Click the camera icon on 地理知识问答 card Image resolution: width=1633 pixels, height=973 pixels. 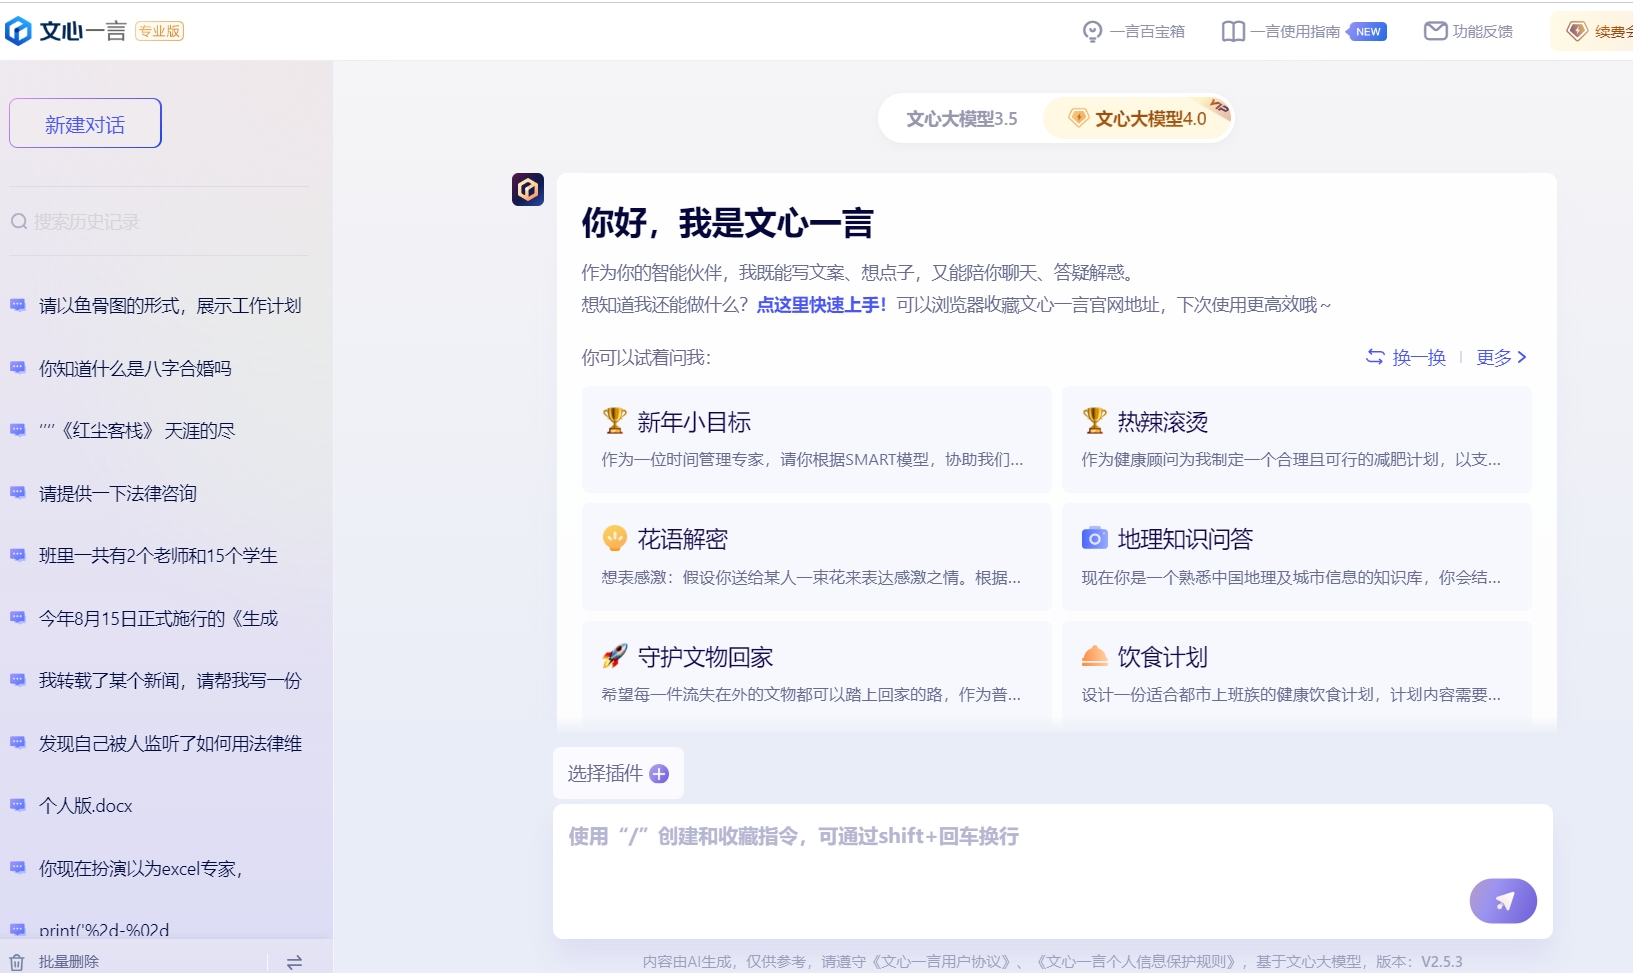point(1095,539)
